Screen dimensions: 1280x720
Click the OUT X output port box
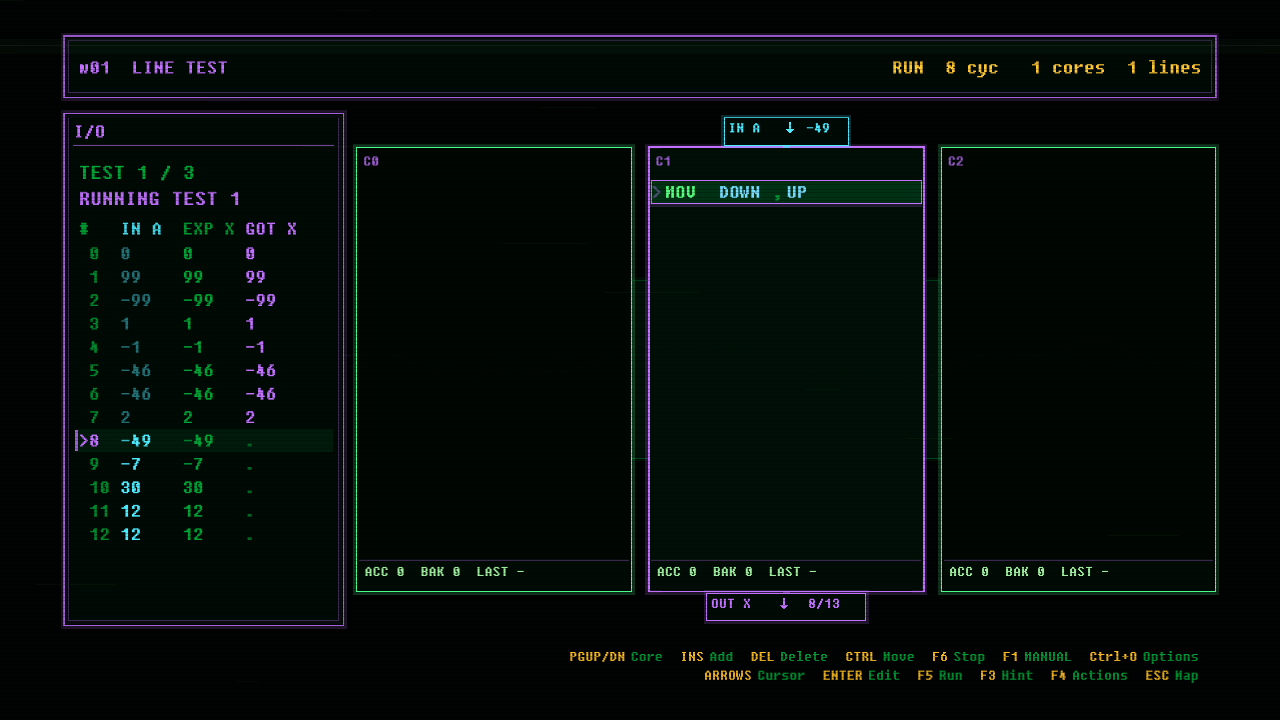(786, 606)
